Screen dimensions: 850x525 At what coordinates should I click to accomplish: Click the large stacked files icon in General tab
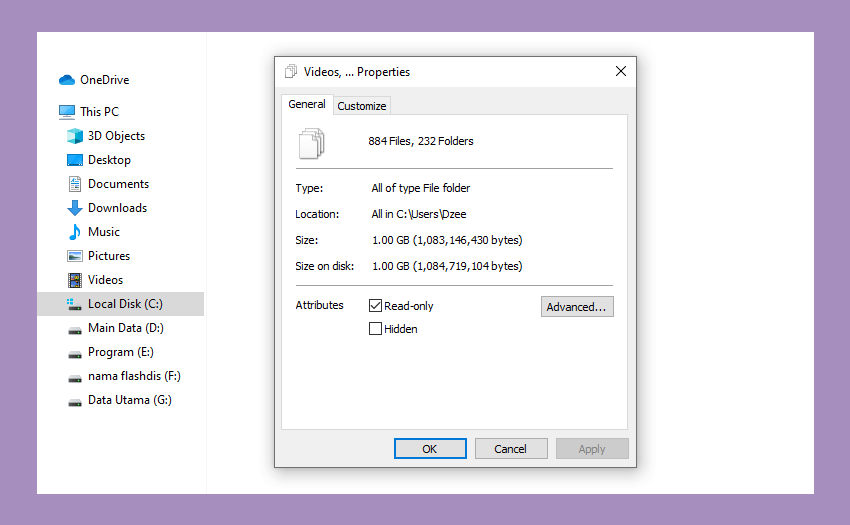coord(312,143)
